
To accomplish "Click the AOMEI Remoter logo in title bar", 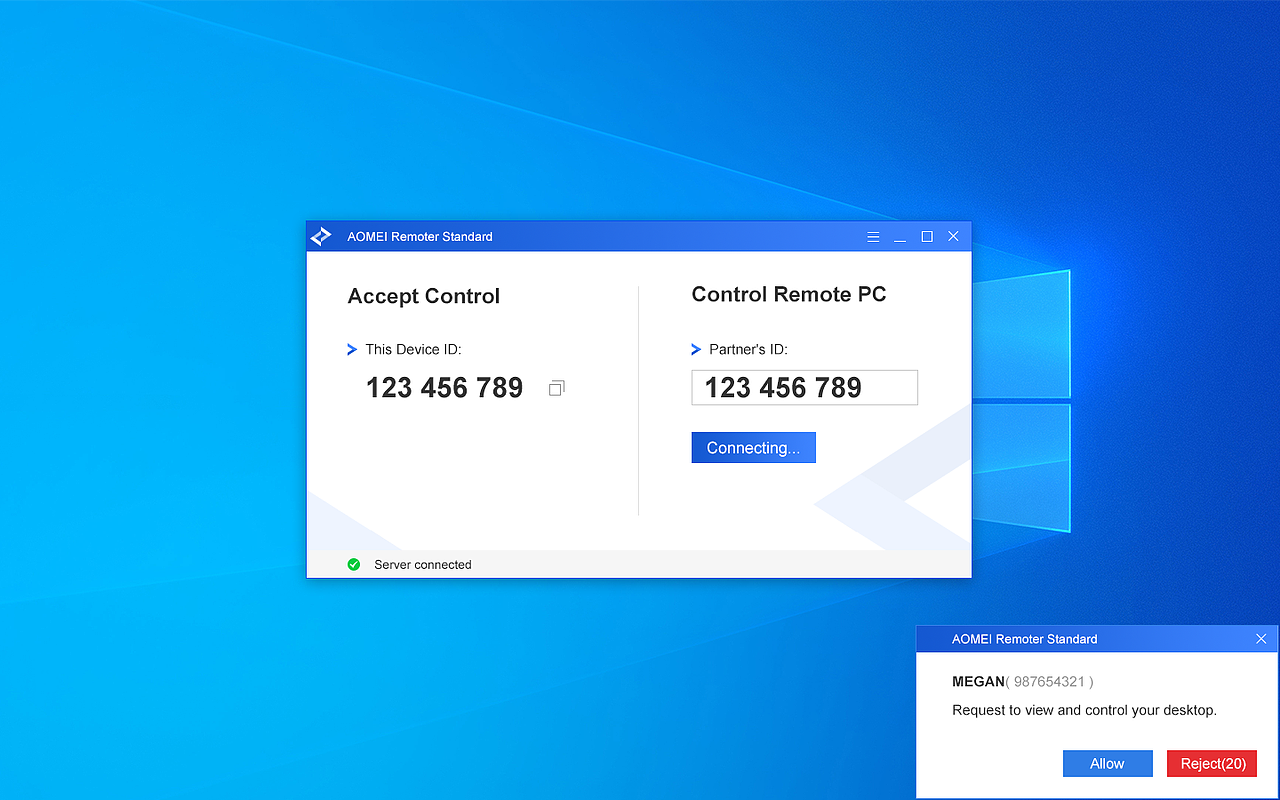I will [321, 237].
